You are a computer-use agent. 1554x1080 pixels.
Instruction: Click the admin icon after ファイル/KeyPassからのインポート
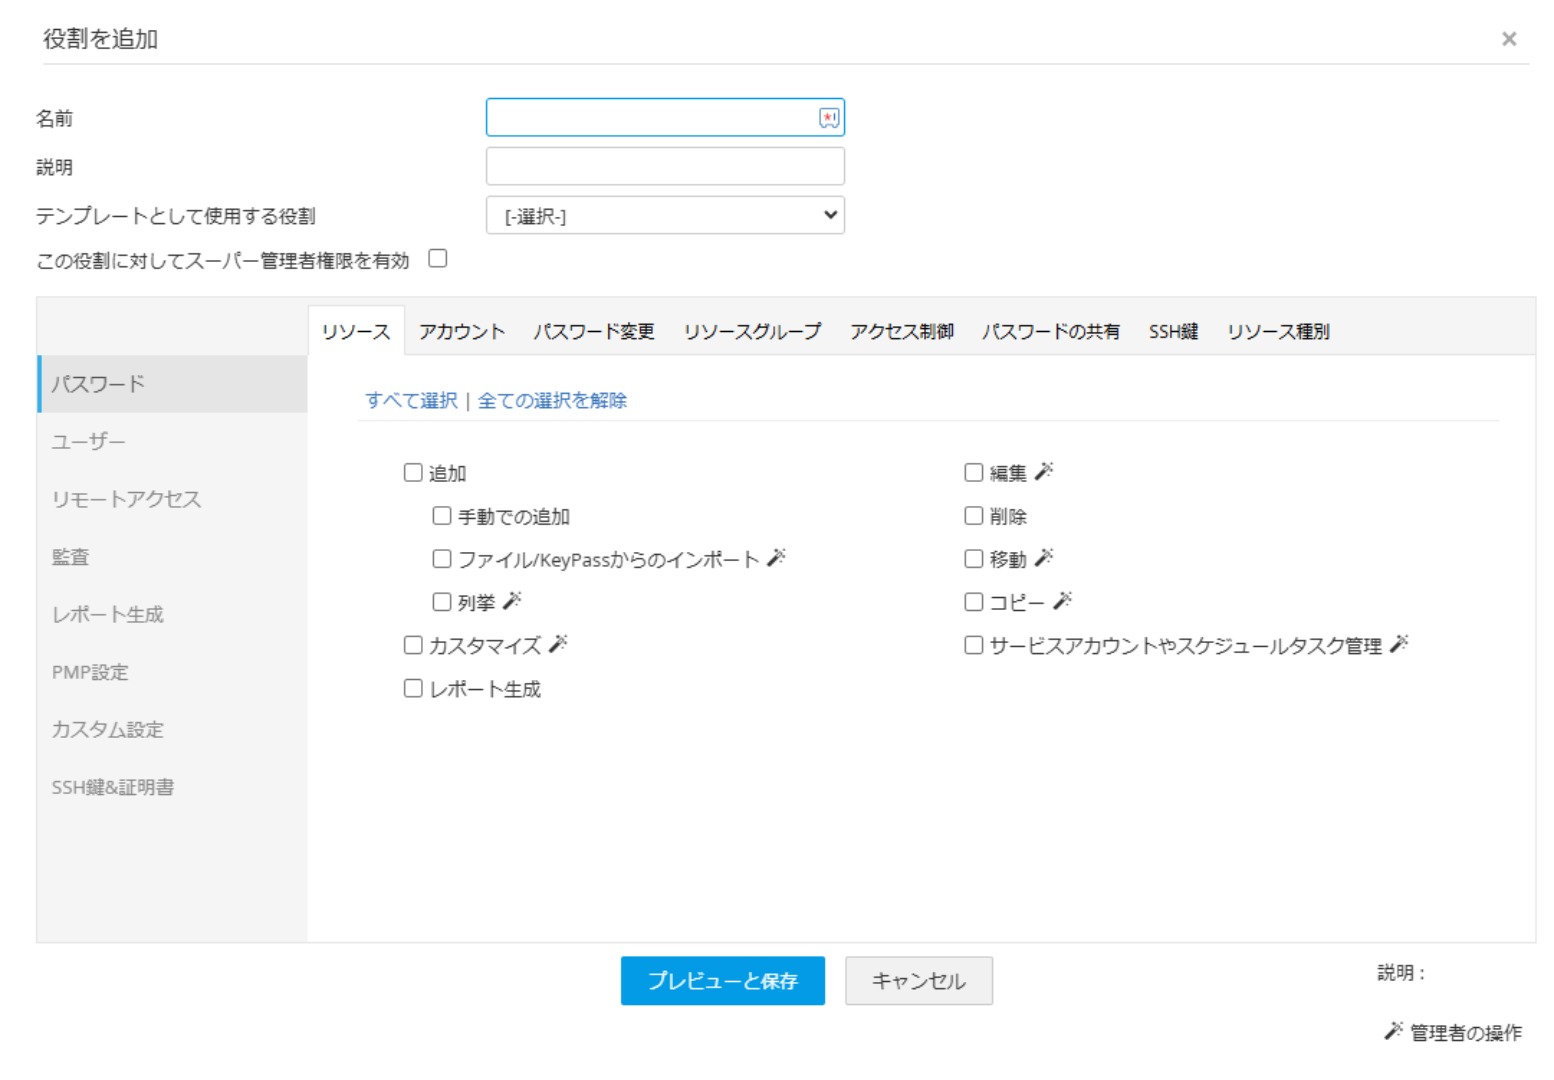pyautogui.click(x=776, y=558)
